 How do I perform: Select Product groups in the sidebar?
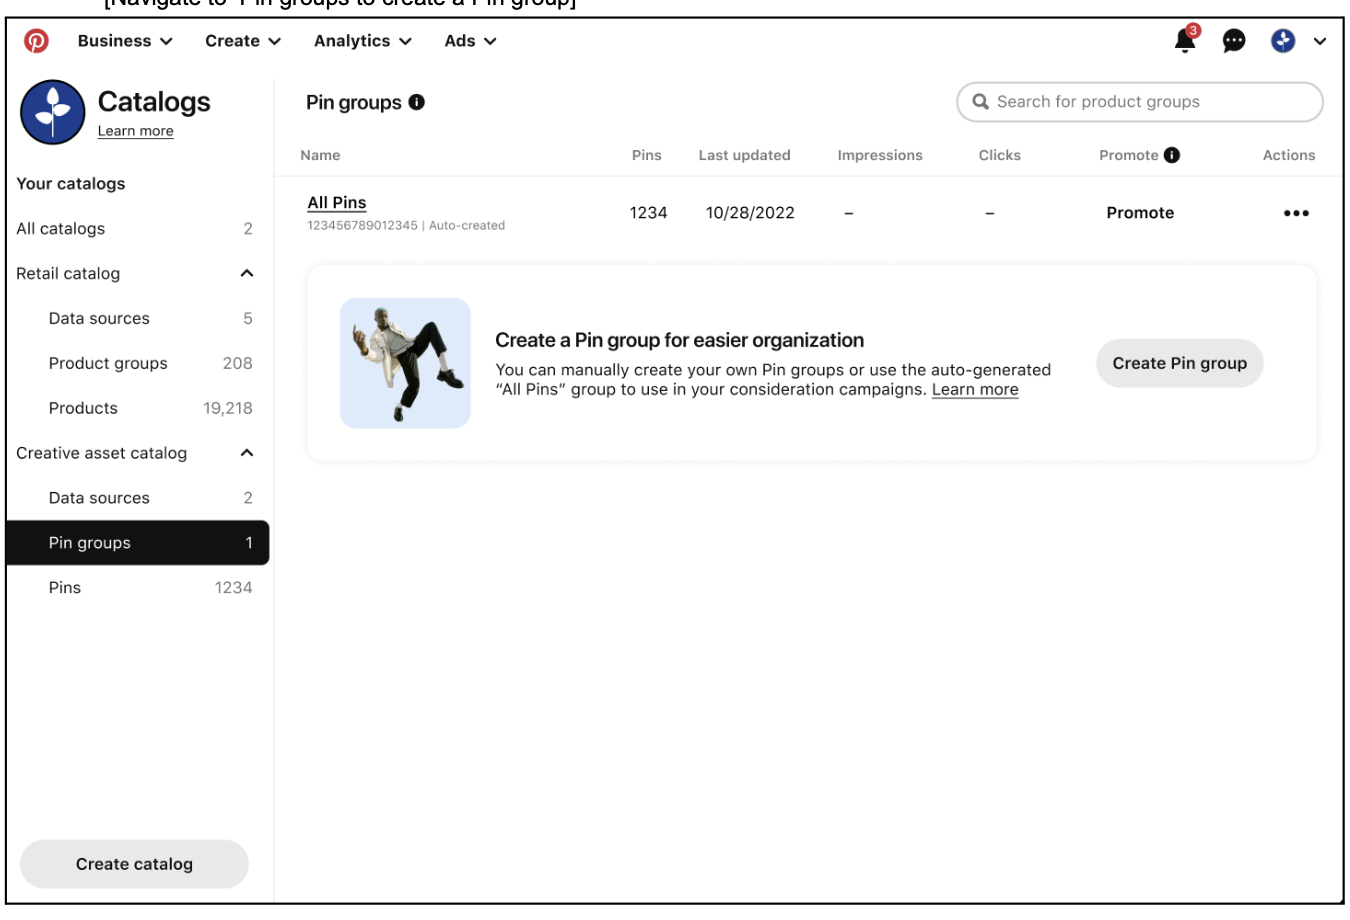pyautogui.click(x=138, y=363)
